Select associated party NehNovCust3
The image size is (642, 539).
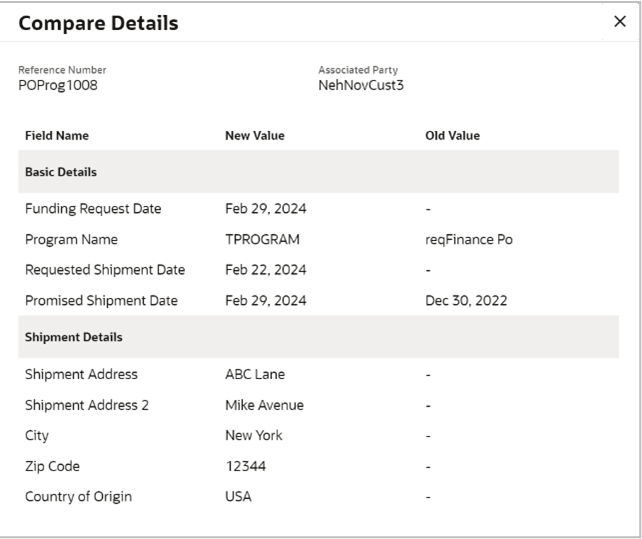[x=361, y=85]
